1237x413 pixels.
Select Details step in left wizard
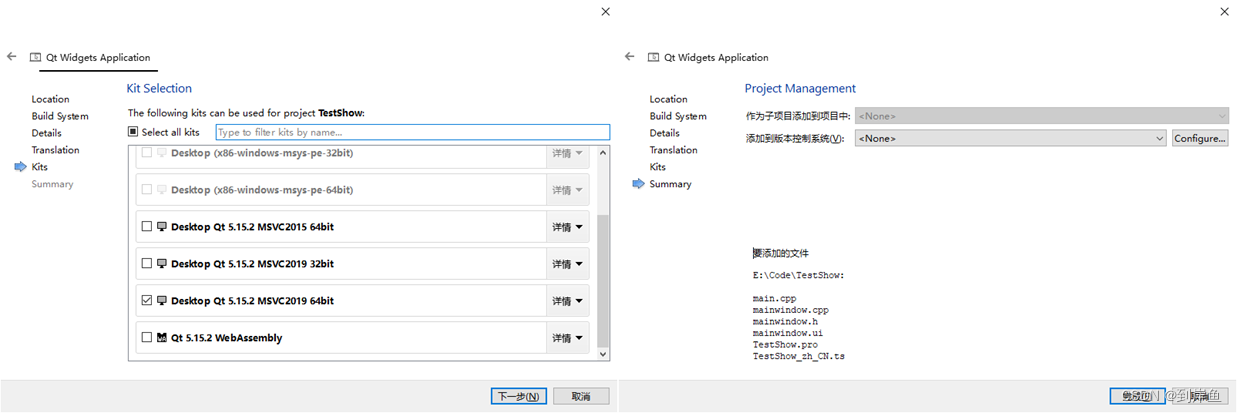coord(46,133)
